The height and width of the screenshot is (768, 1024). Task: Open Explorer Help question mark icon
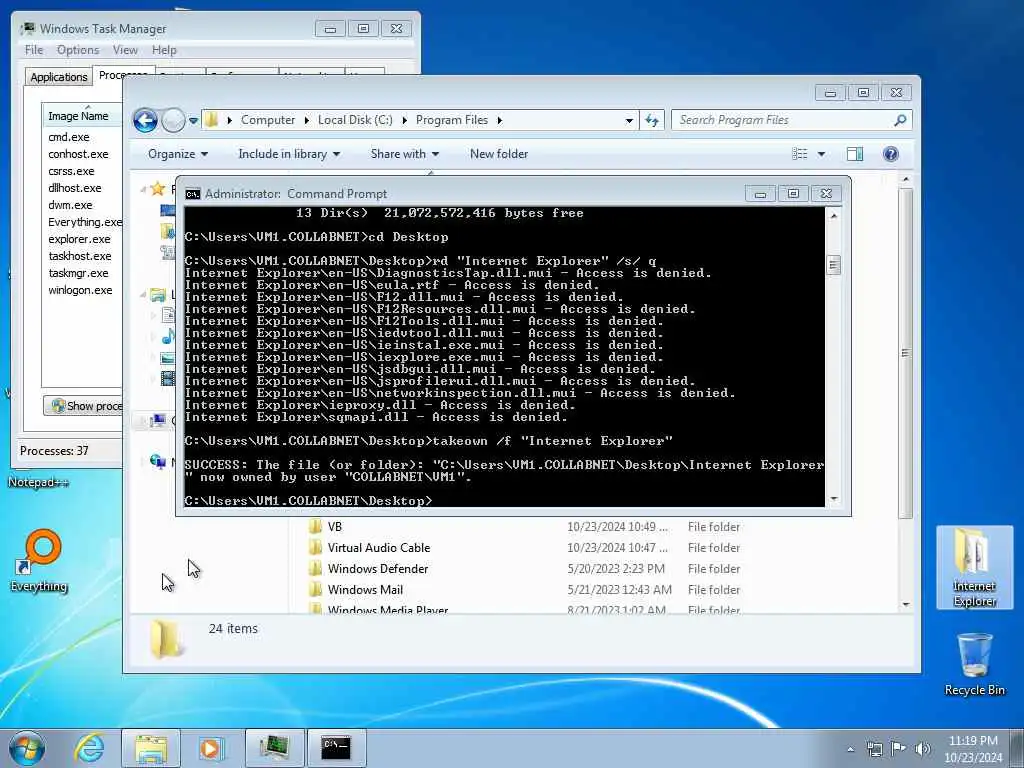point(890,154)
